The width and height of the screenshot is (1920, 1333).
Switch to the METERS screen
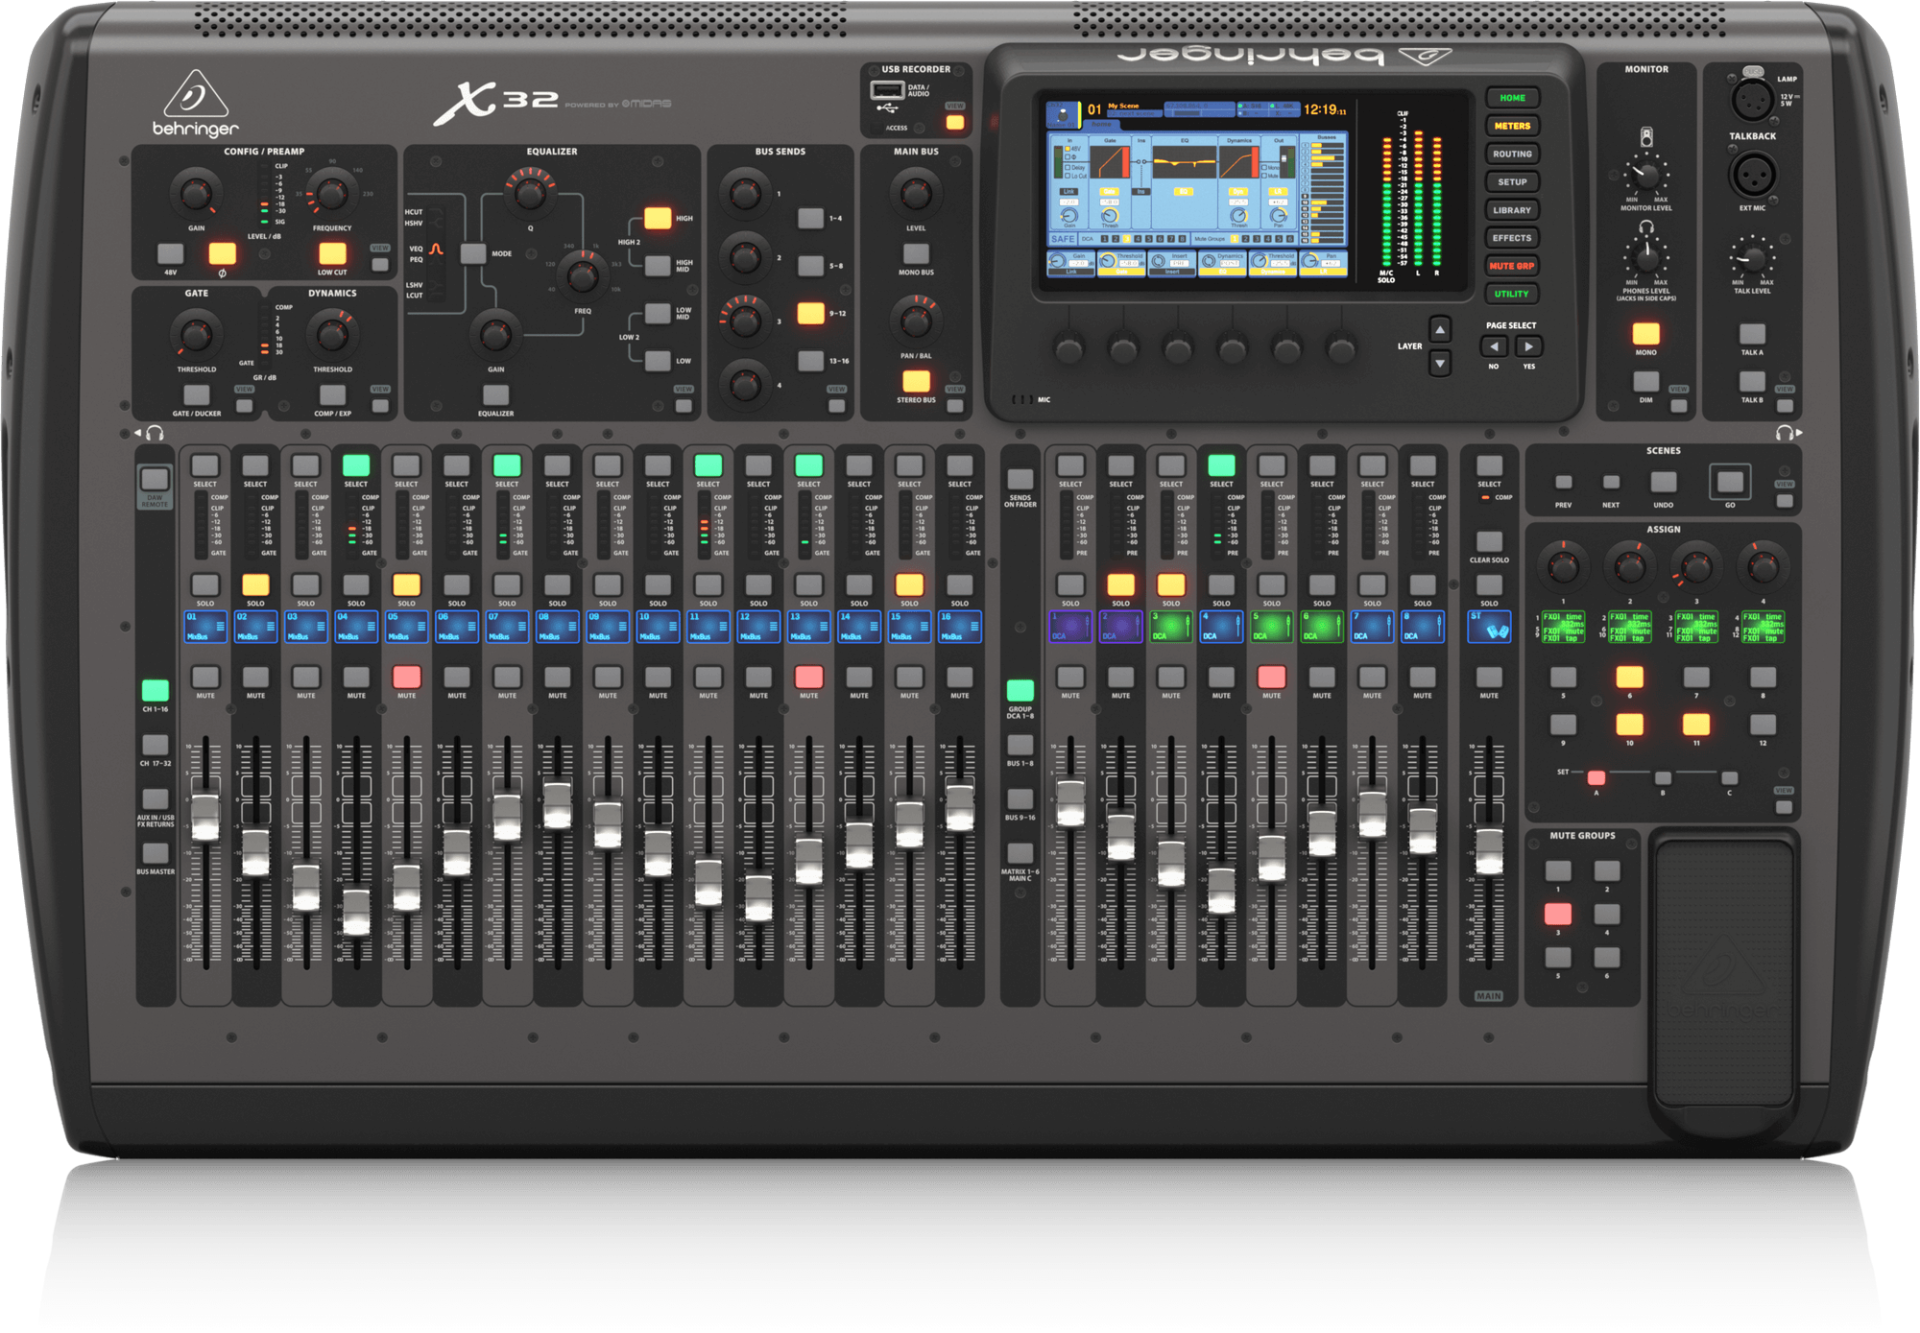[x=1511, y=126]
